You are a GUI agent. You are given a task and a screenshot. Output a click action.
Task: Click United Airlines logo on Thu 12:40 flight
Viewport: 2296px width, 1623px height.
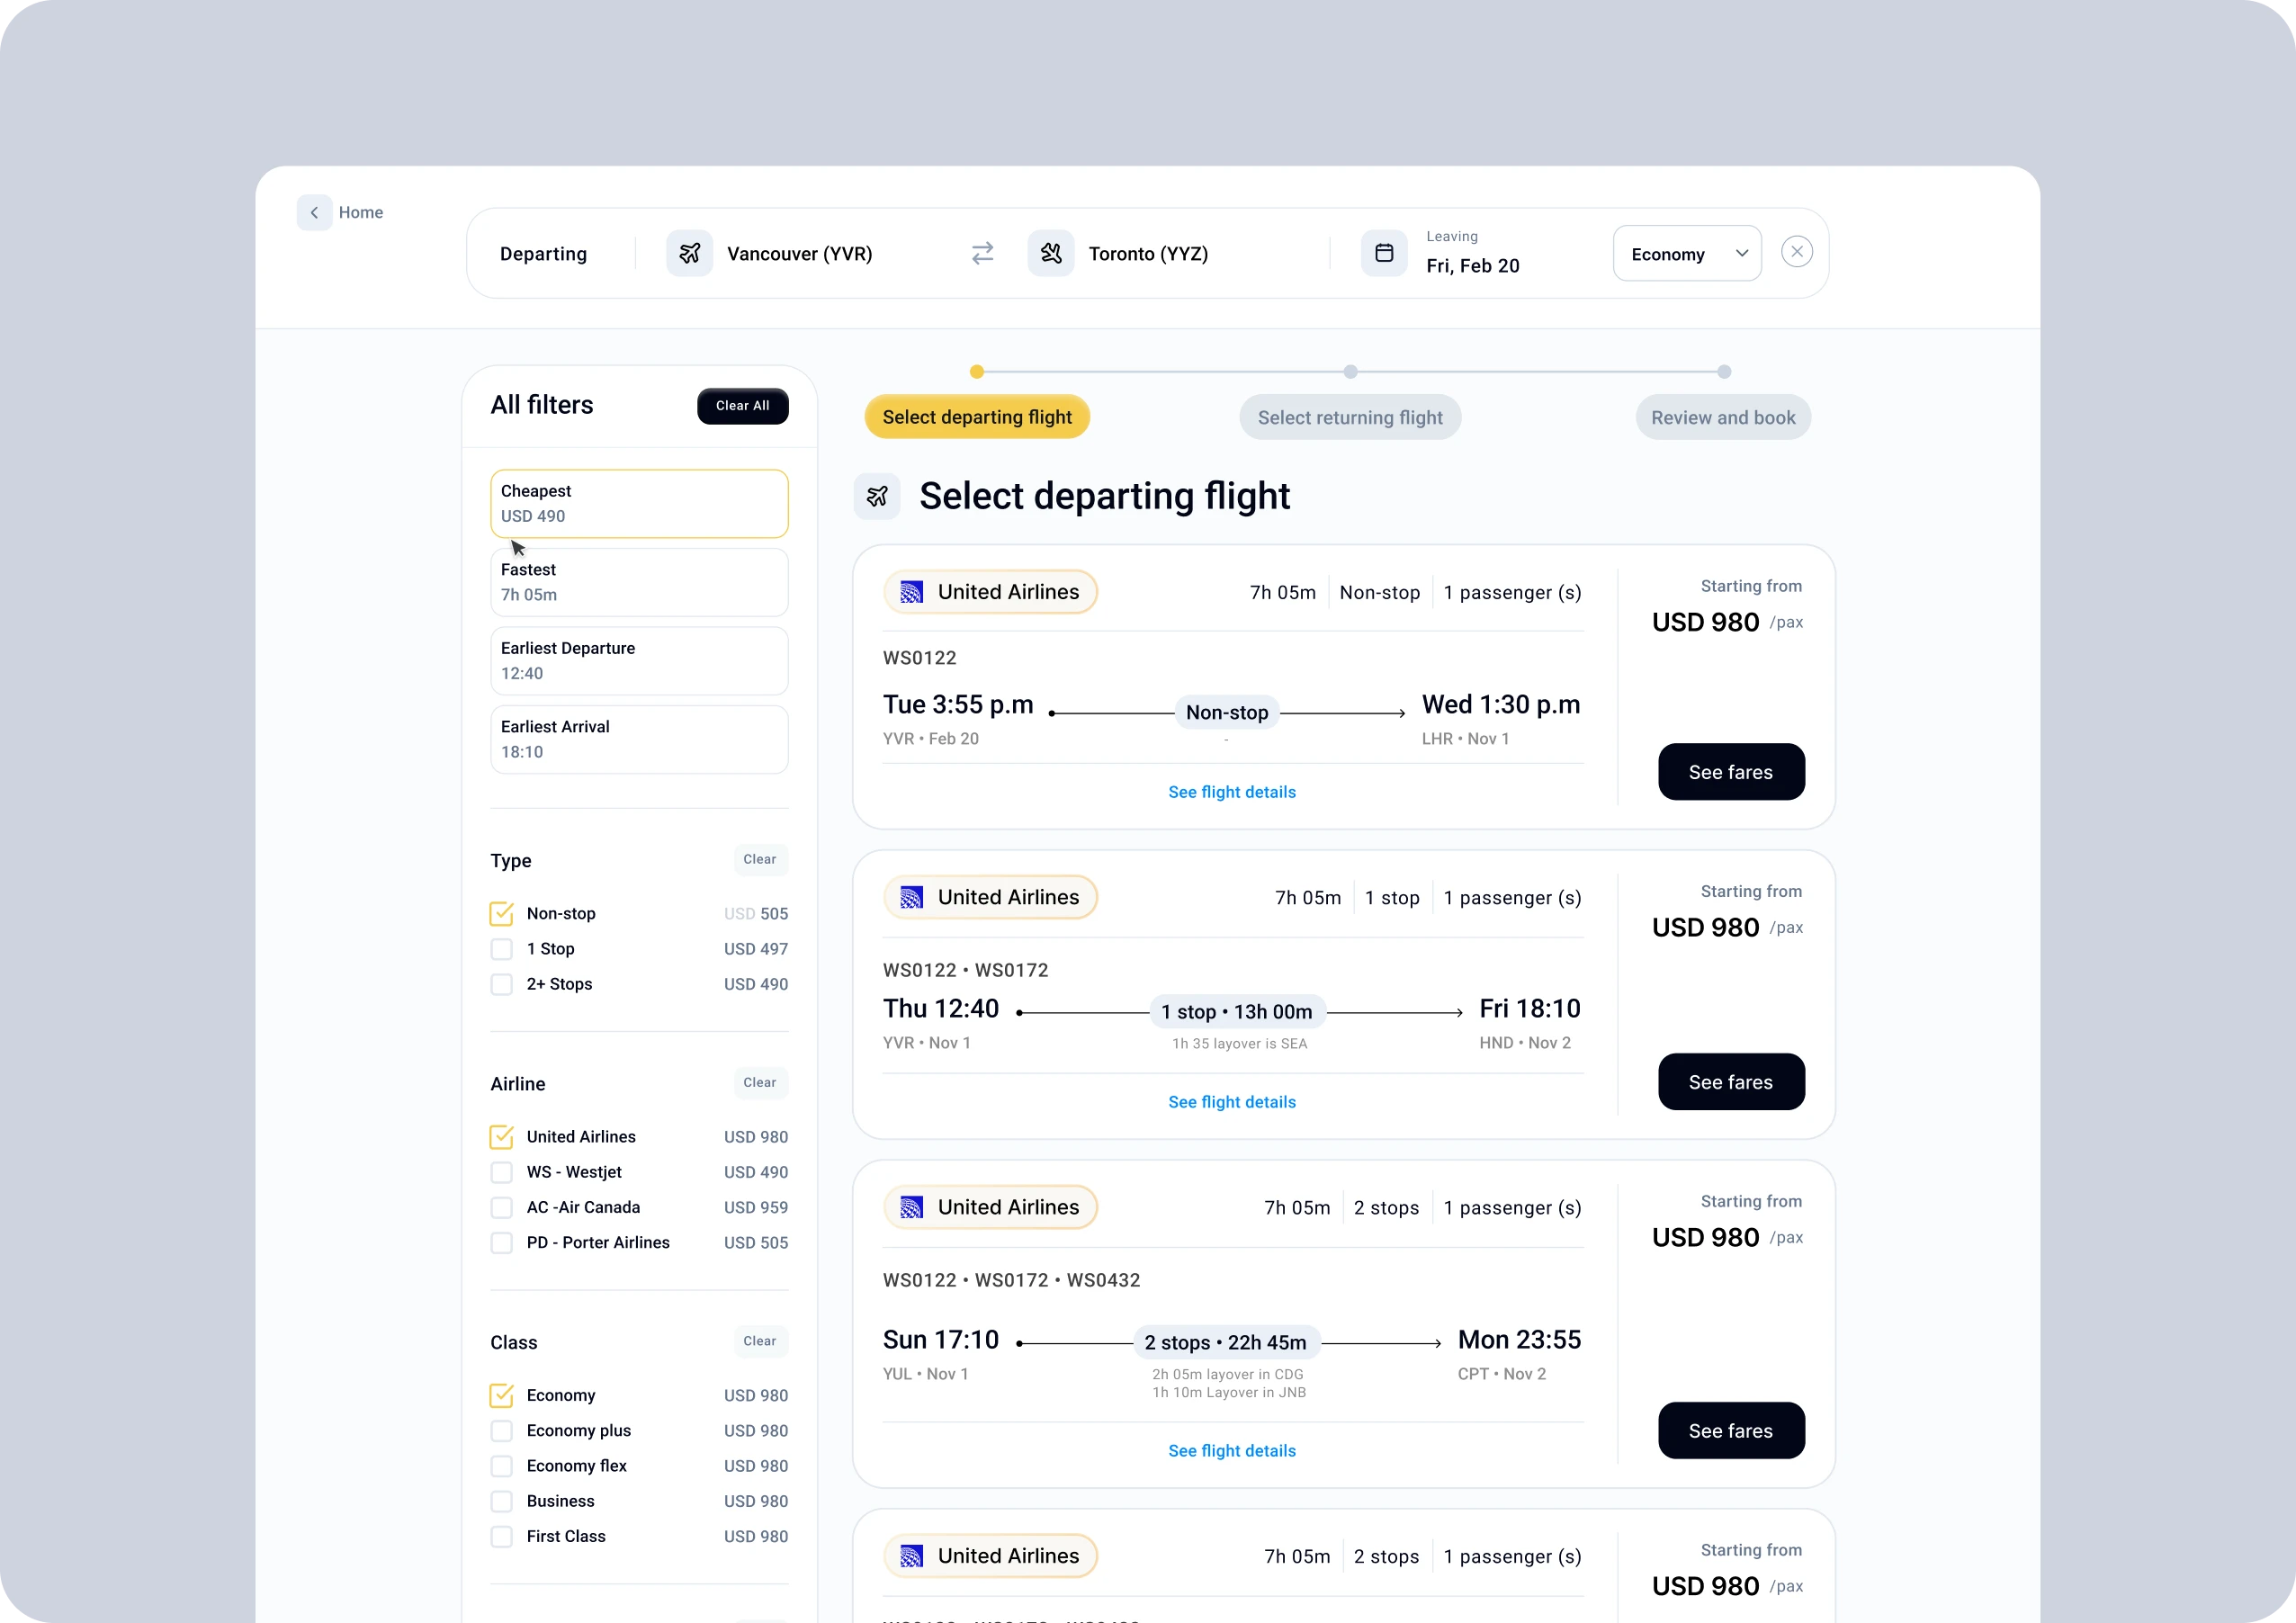(x=911, y=897)
